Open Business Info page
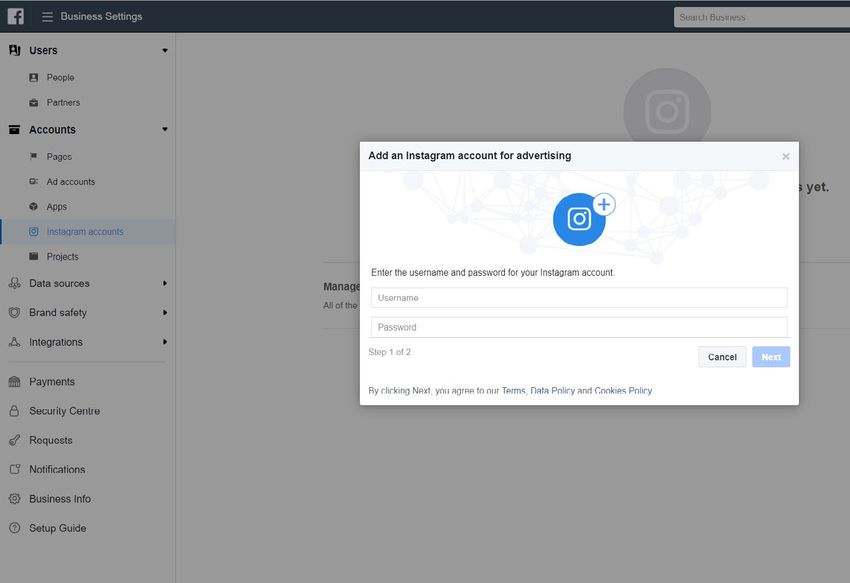850x583 pixels. click(60, 498)
